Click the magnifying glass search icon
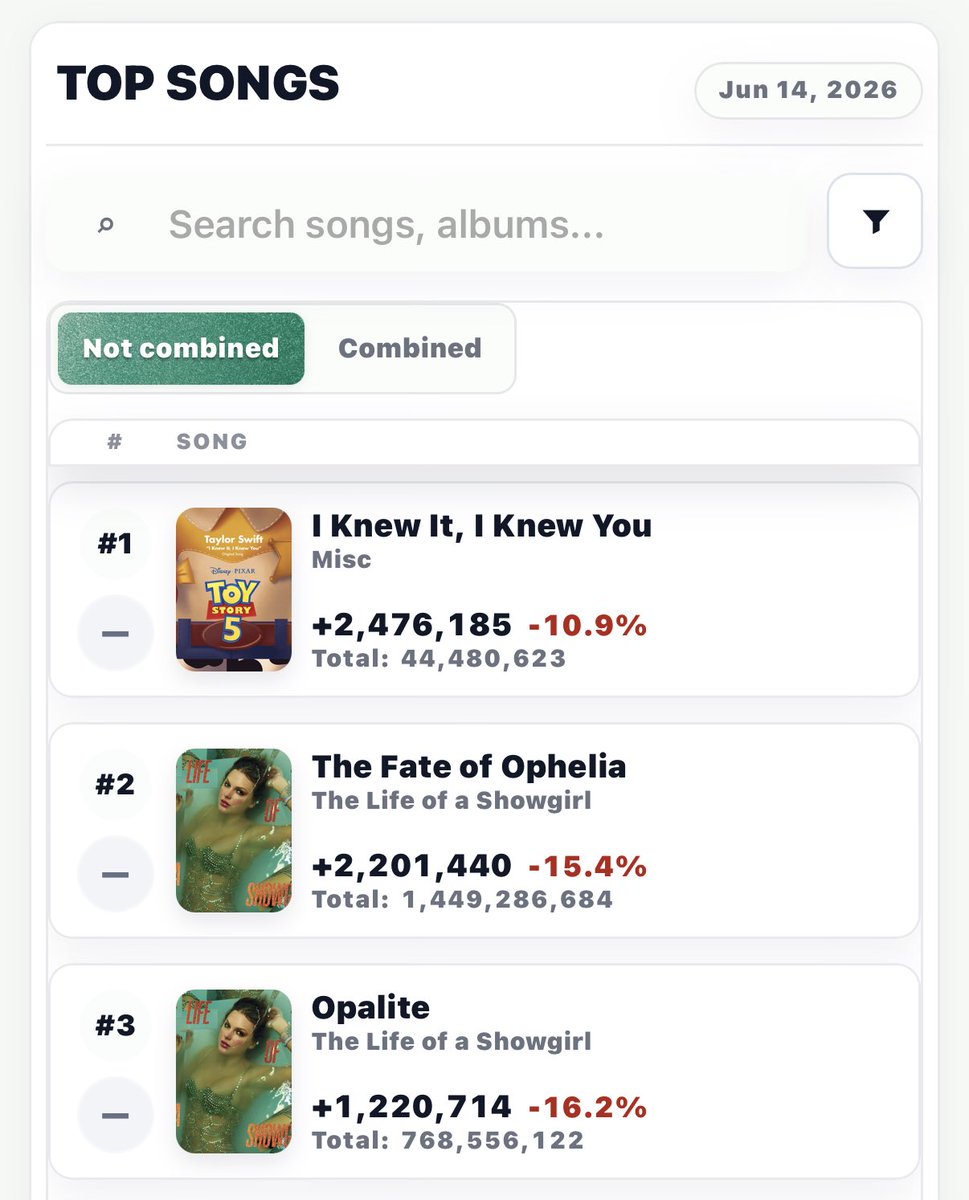 click(106, 225)
